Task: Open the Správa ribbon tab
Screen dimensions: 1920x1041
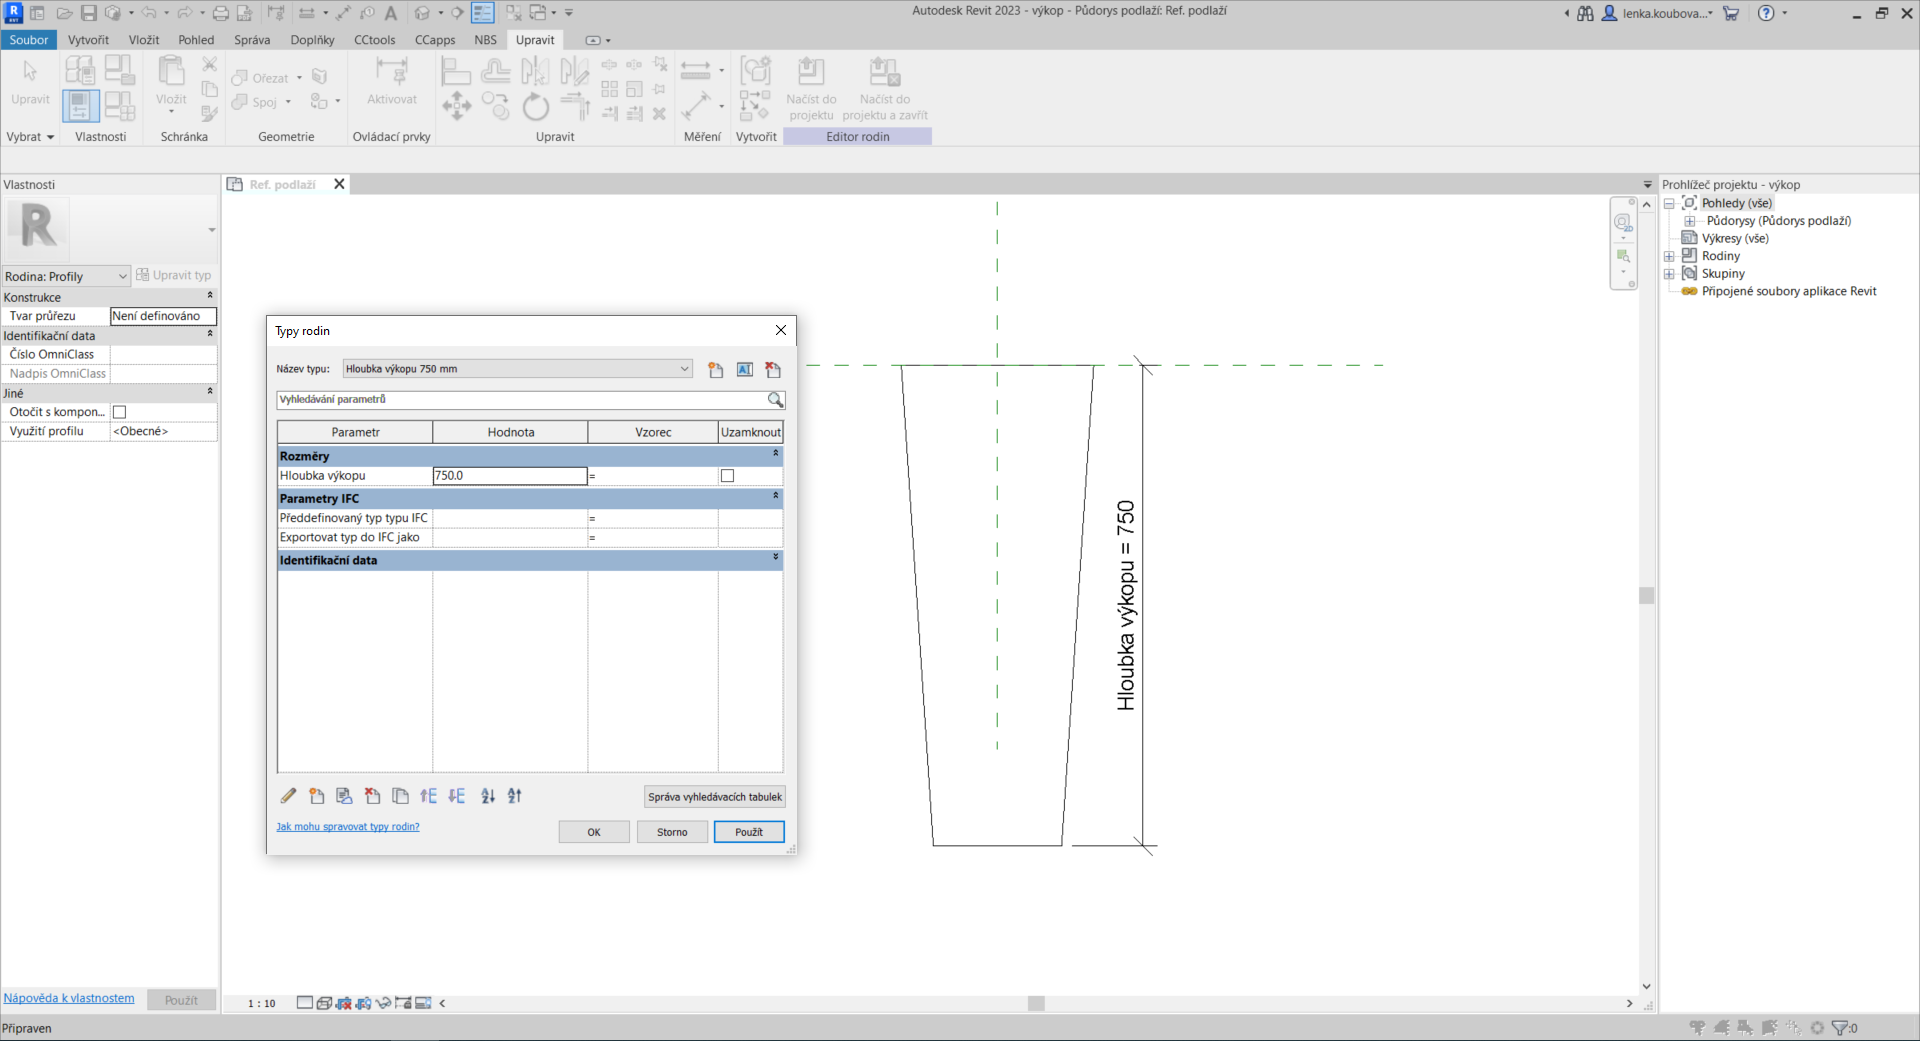Action: click(252, 40)
